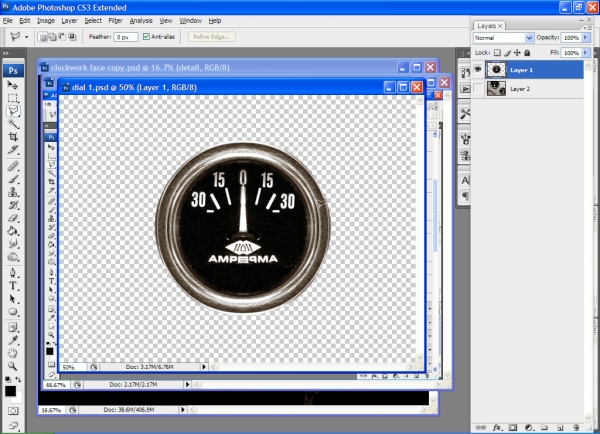The image size is (600, 434).
Task: Select the Ellipse shape tool
Action: point(13,312)
